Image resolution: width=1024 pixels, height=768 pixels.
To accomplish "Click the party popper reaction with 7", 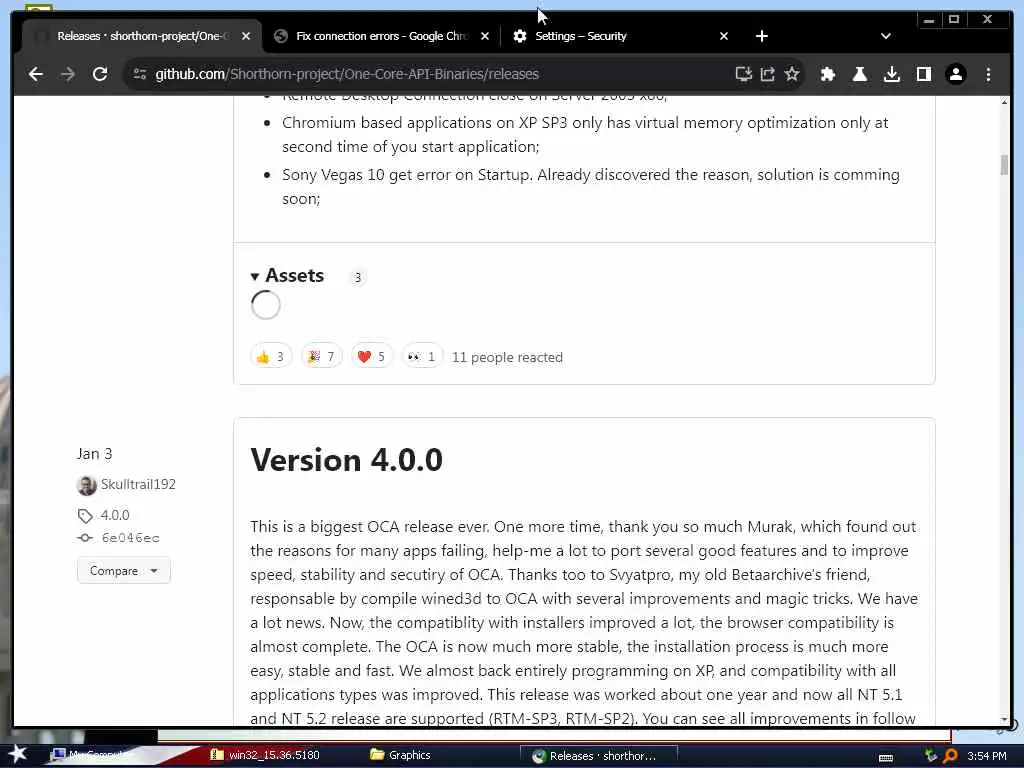I will (x=322, y=357).
